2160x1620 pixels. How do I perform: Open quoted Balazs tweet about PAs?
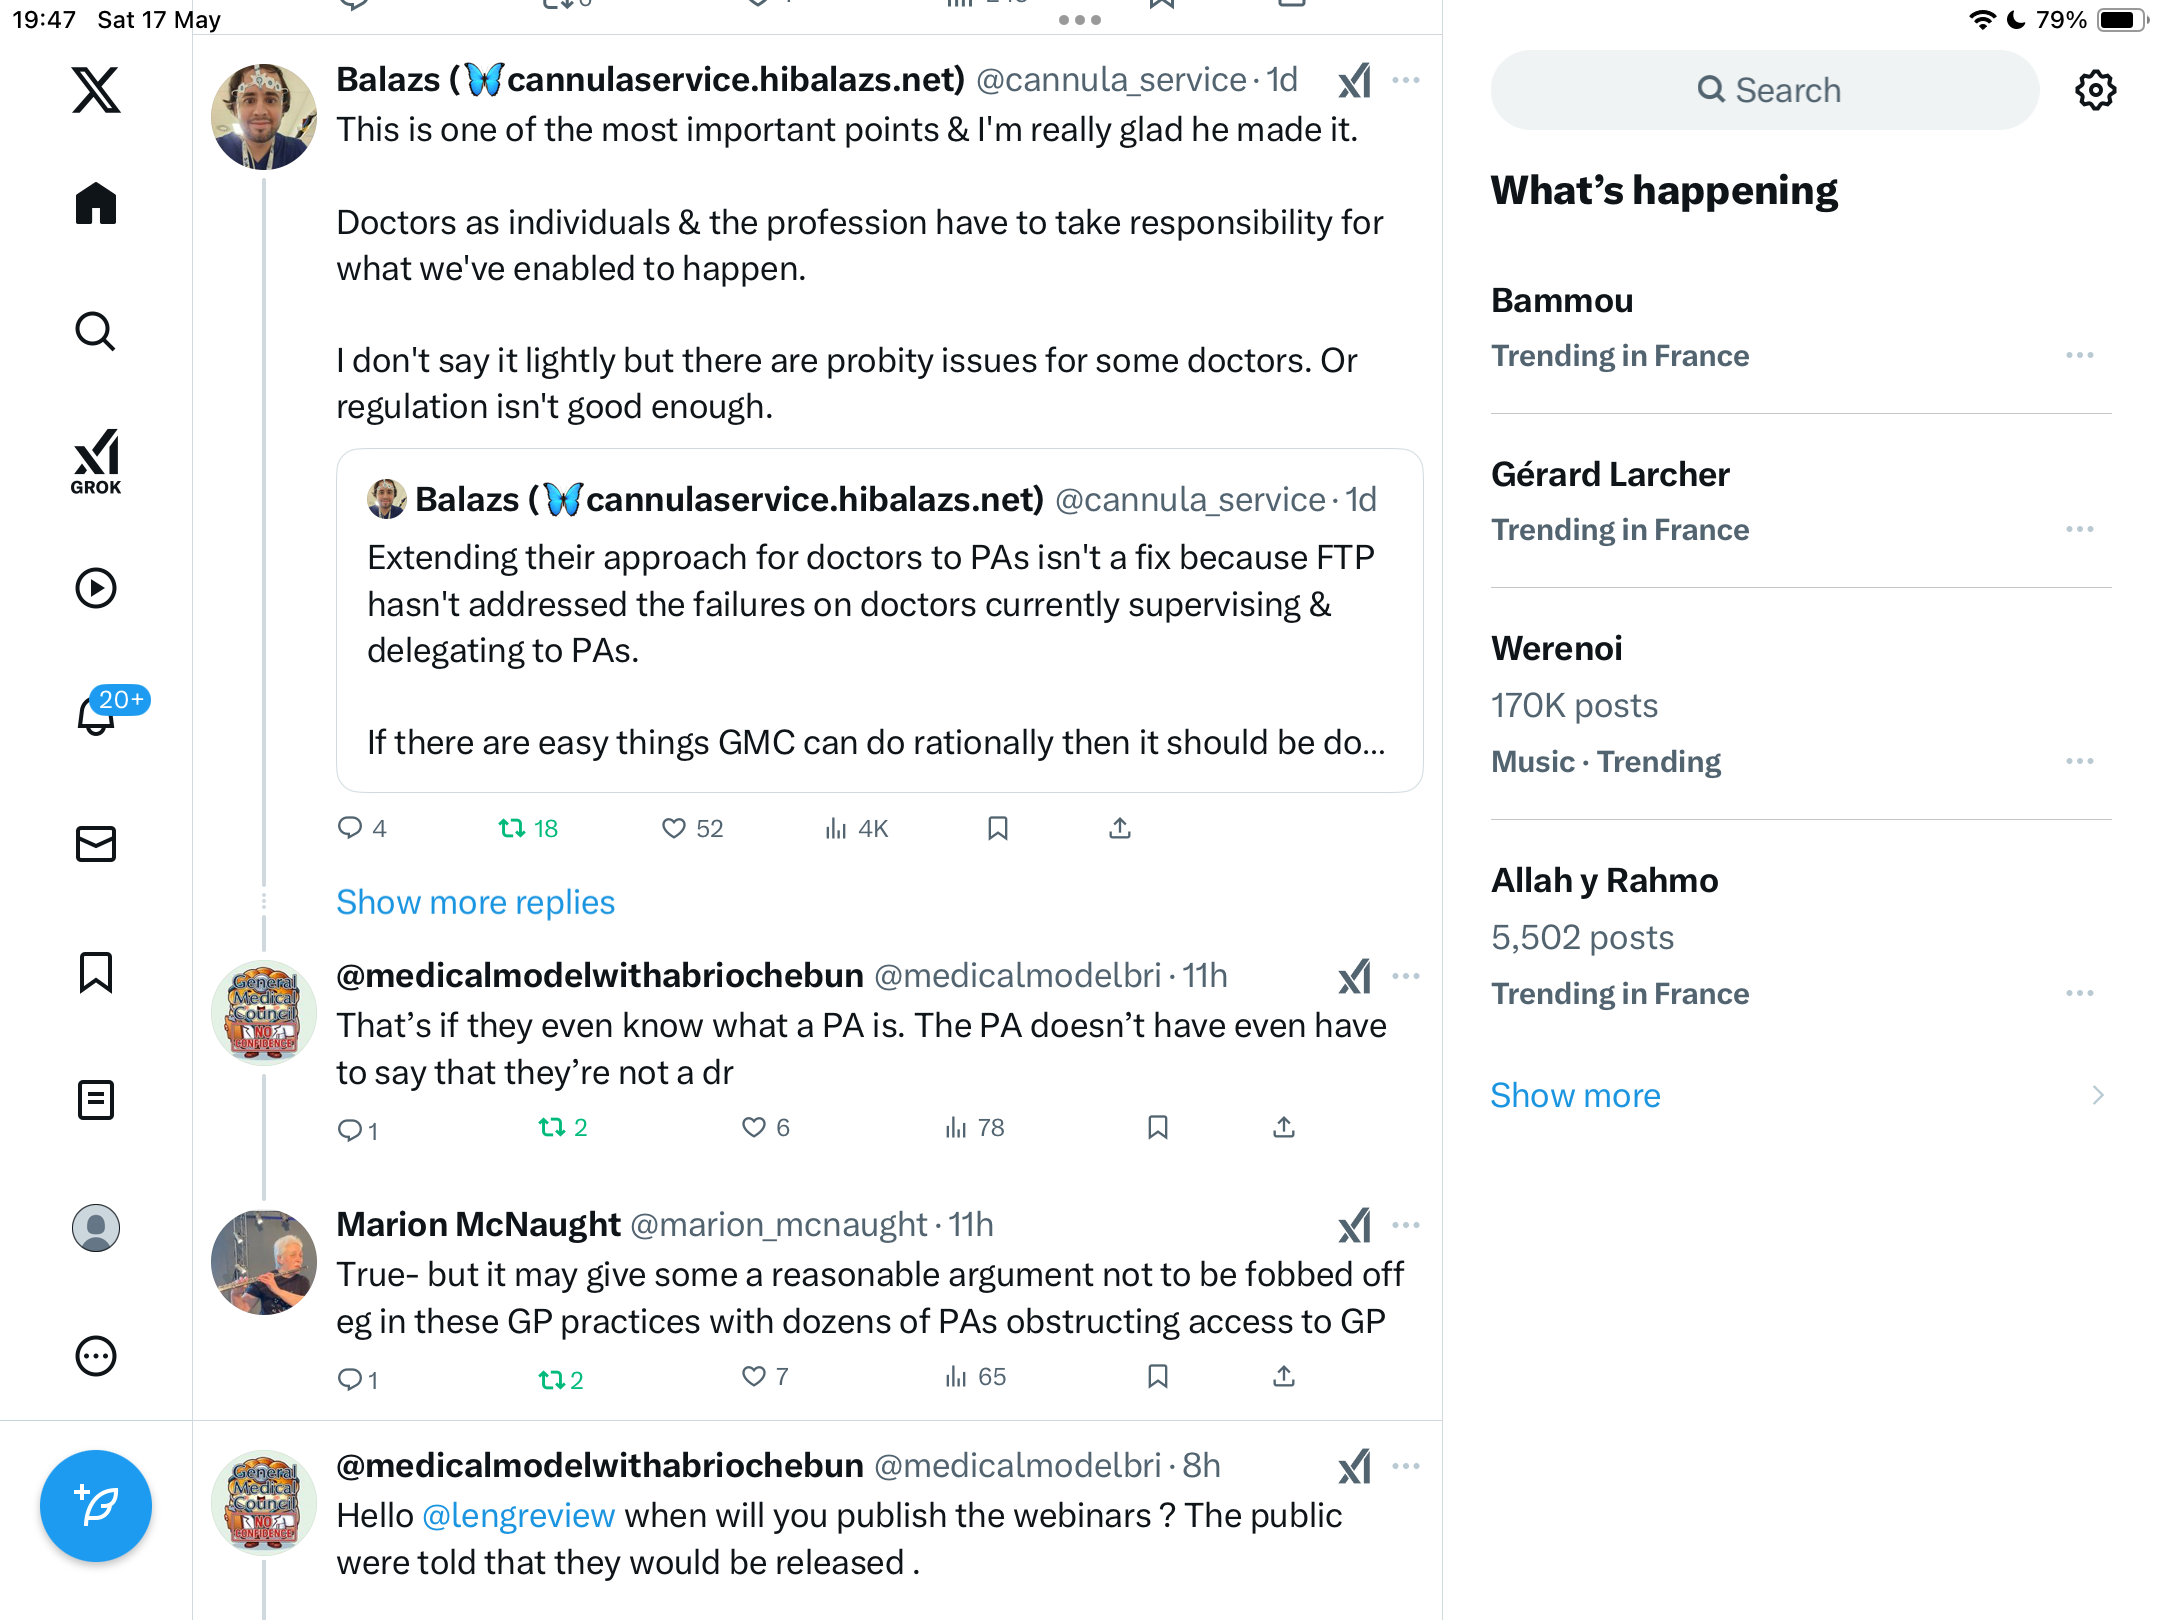click(880, 620)
